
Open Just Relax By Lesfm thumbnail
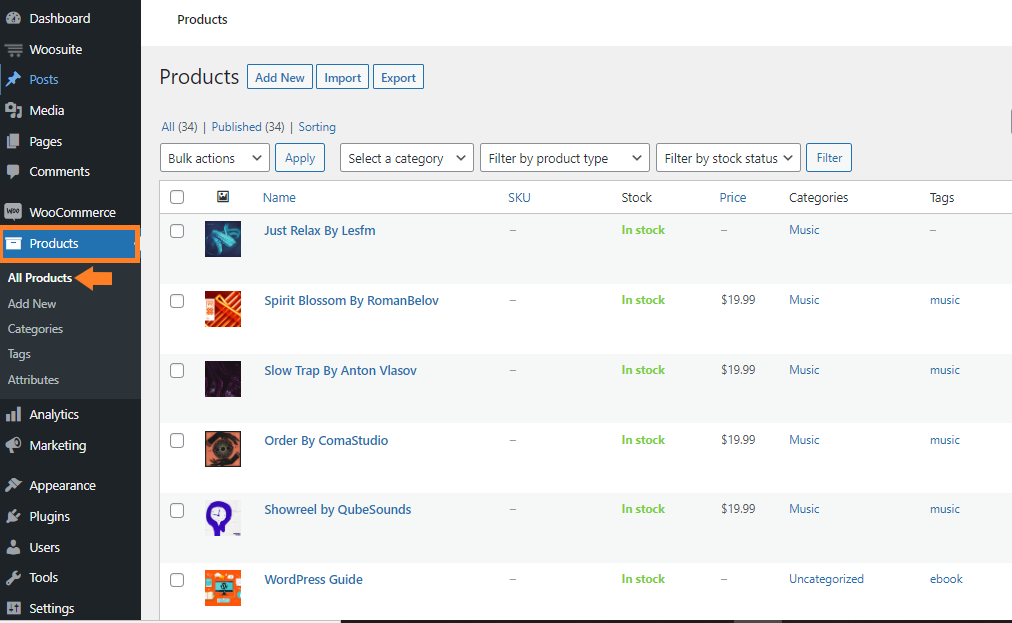click(223, 239)
